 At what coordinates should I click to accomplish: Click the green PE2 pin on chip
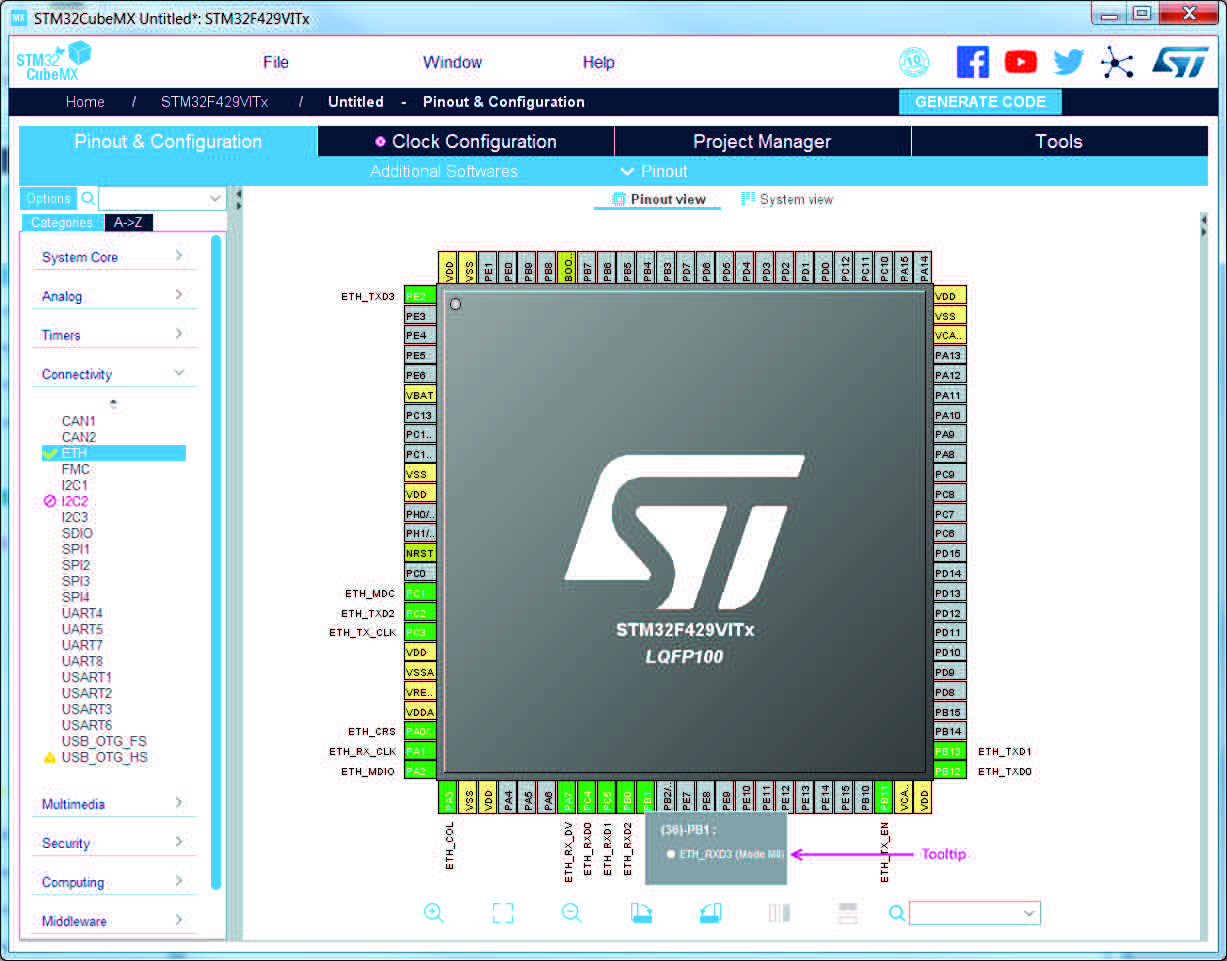tap(420, 296)
